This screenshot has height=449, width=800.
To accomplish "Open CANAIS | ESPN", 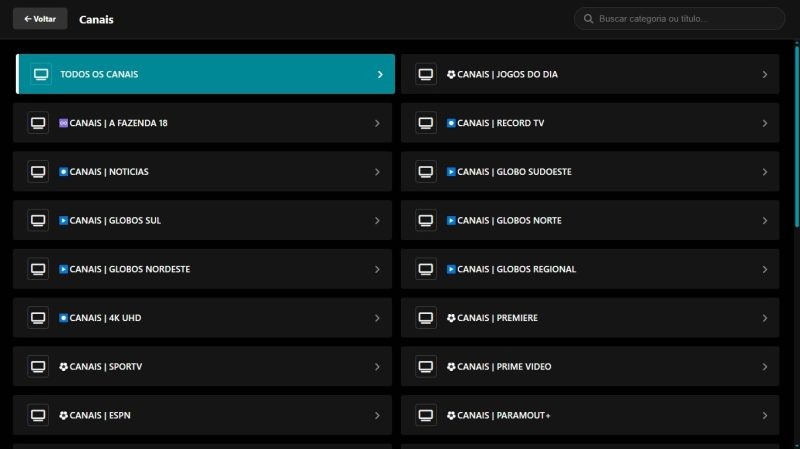I will pyautogui.click(x=203, y=415).
